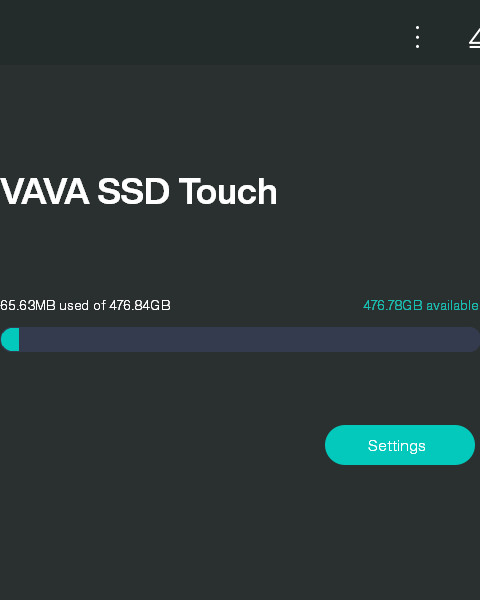Safely eject the VAVA SSD using eject icon
Screen dimensions: 480x600
(475, 38)
